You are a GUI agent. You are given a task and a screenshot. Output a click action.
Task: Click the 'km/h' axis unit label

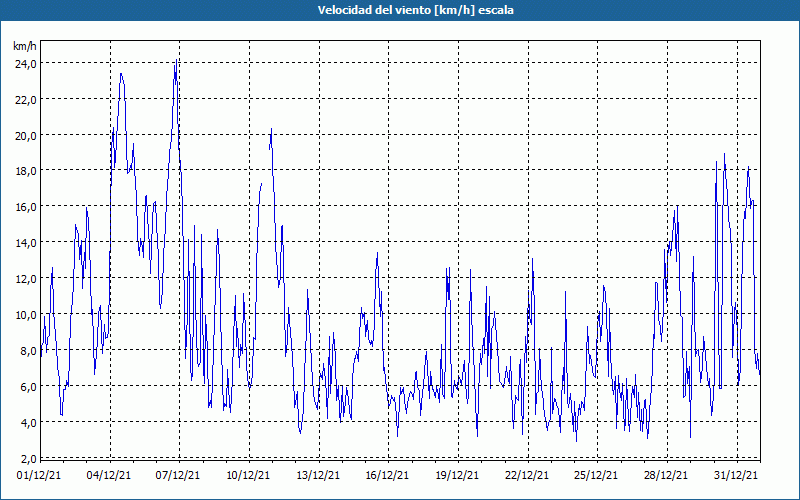tap(25, 46)
